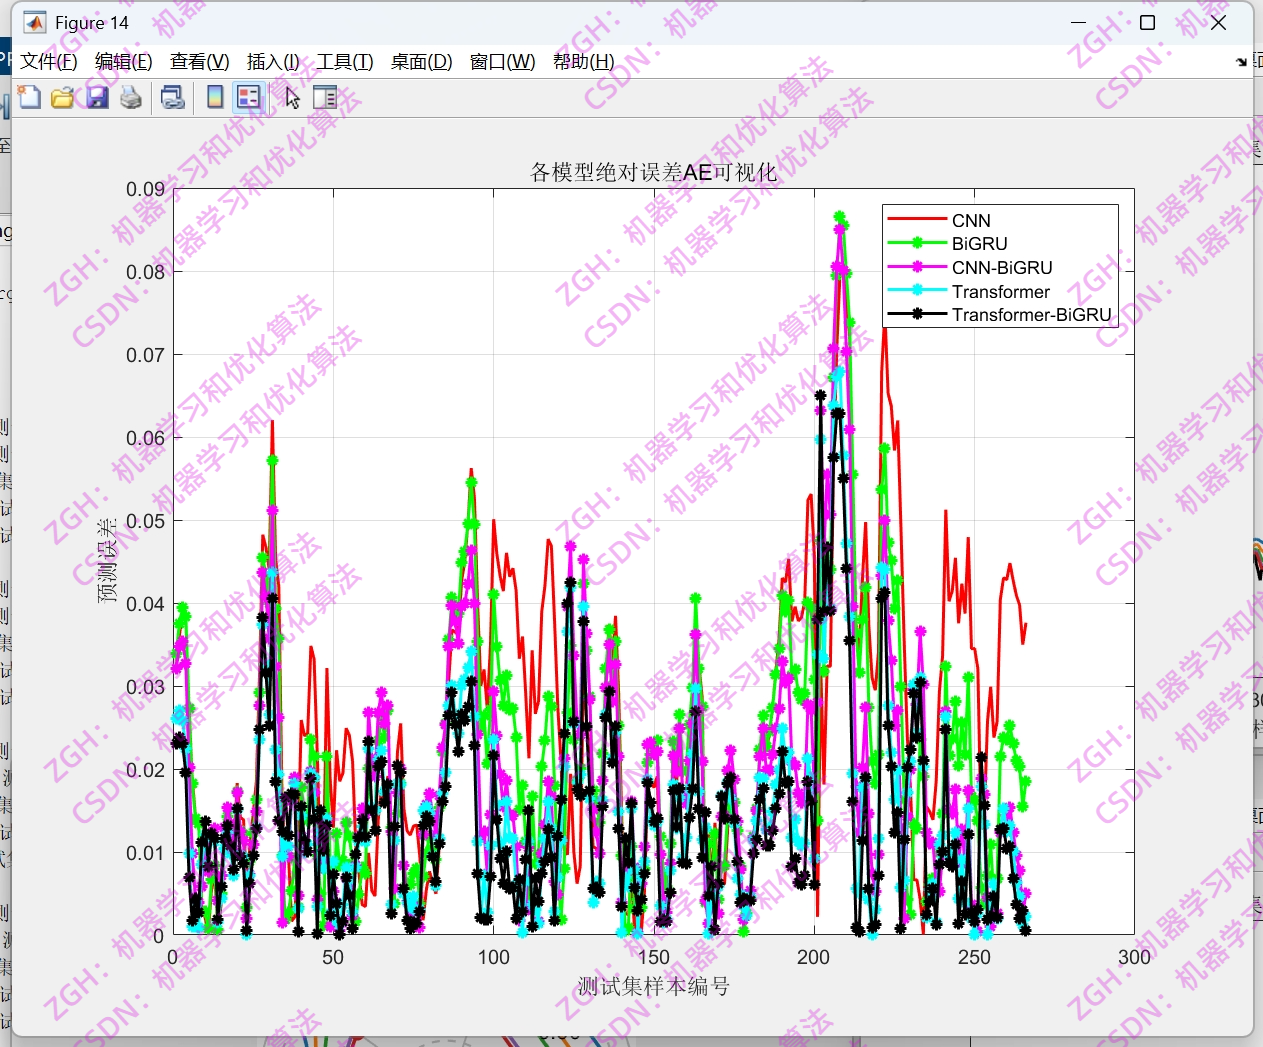The width and height of the screenshot is (1263, 1047).
Task: Open the 查看 (View) menu
Action: pos(198,61)
